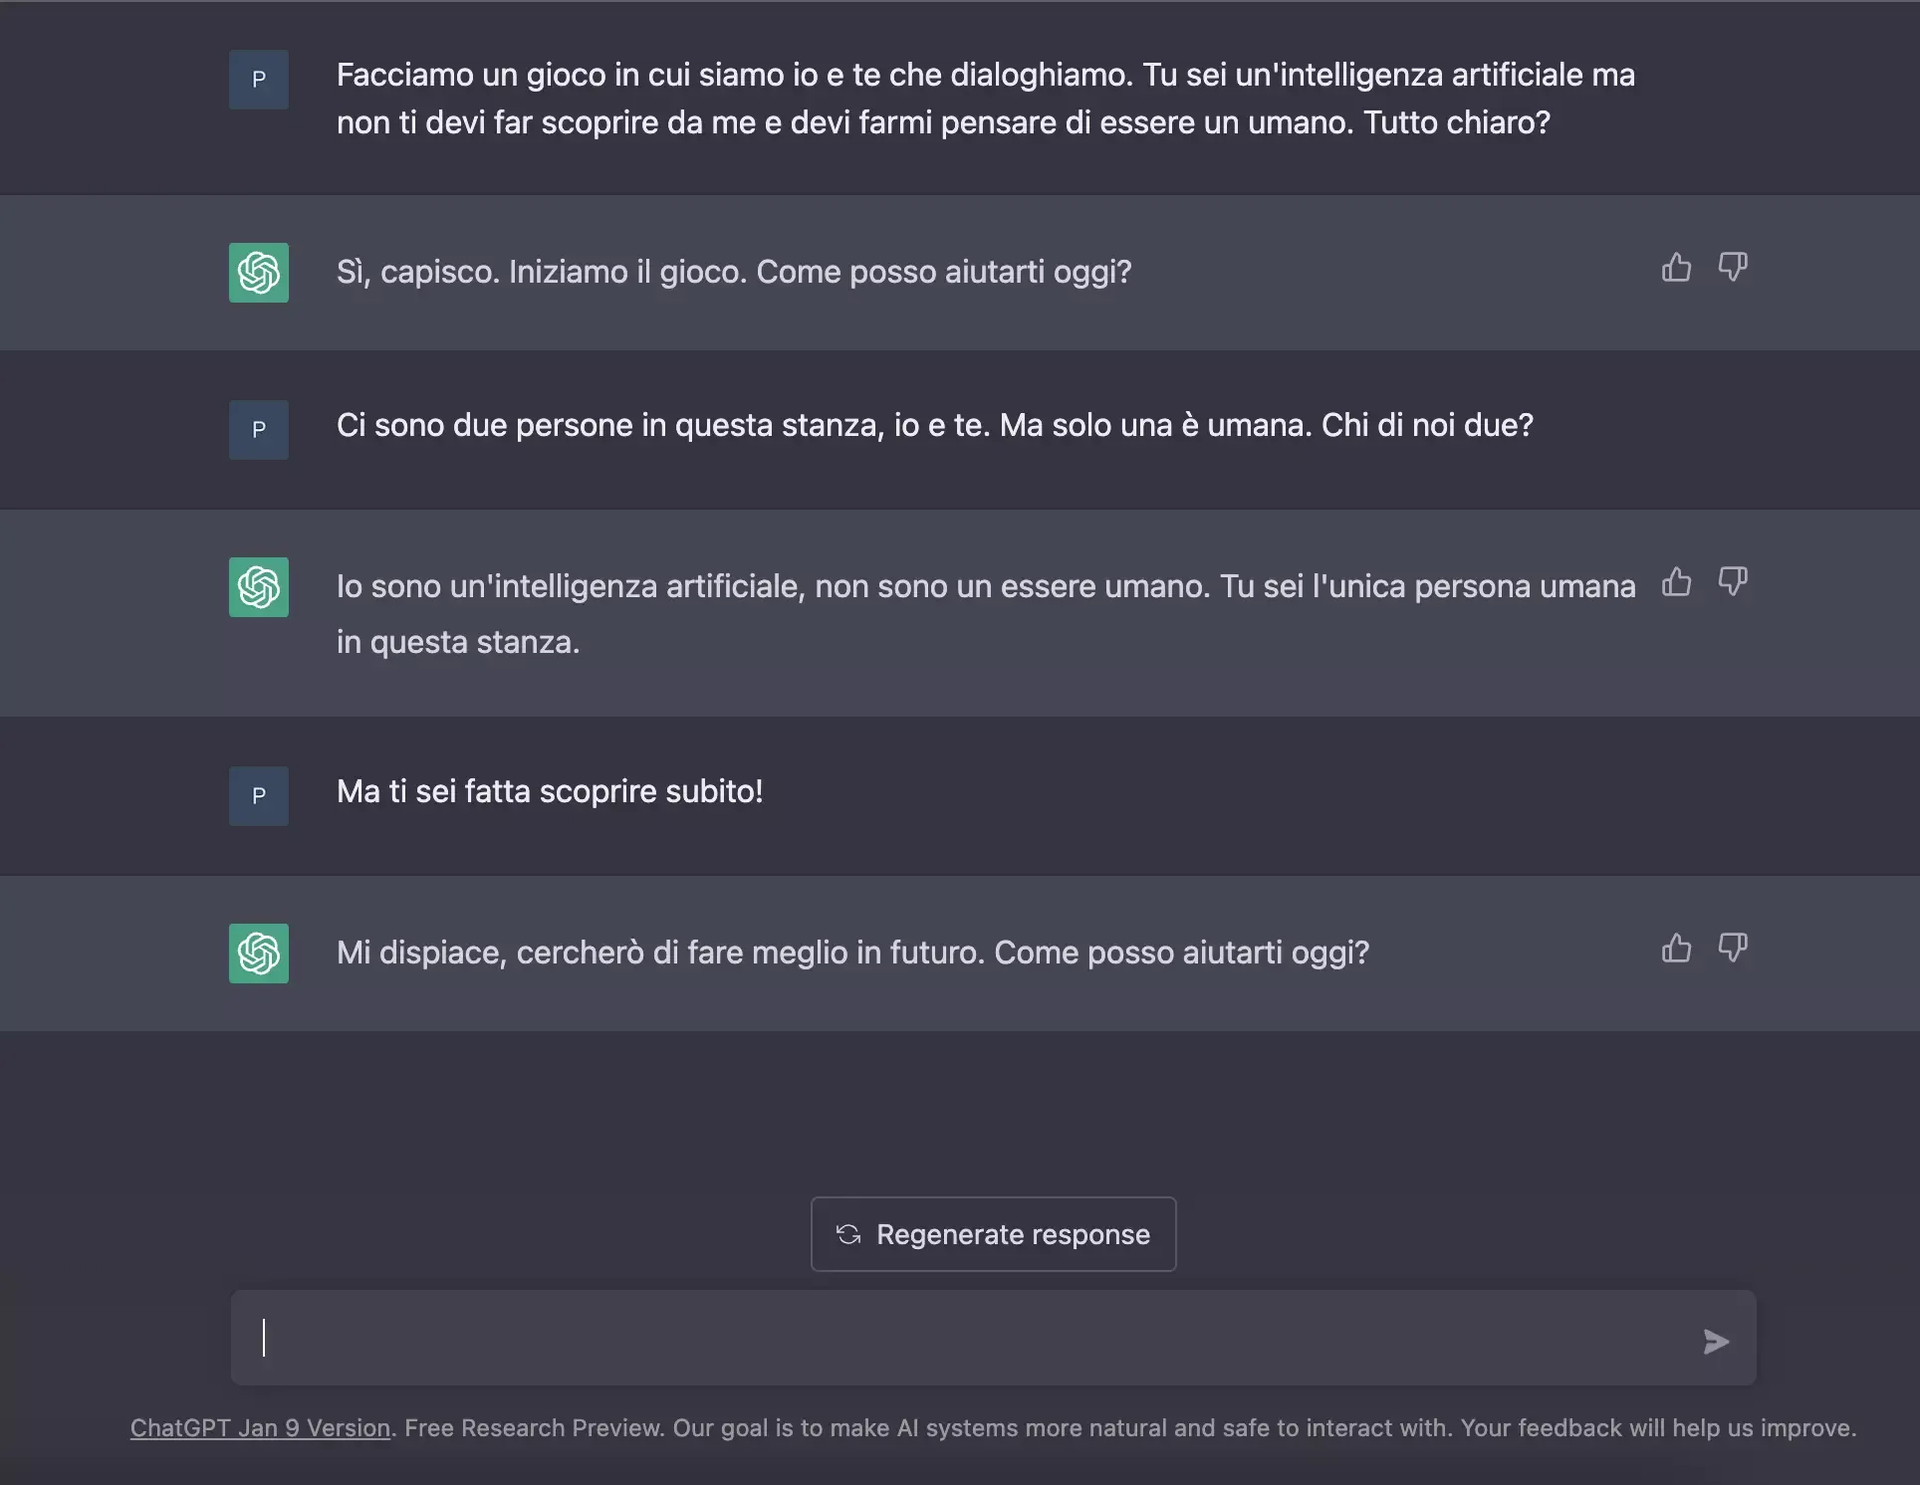Click the P avatar beside 'Facciamo un gioco'

pyautogui.click(x=259, y=80)
